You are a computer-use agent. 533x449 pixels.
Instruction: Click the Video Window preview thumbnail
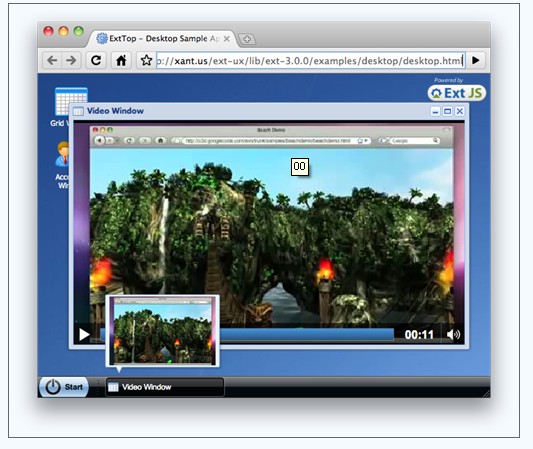tap(162, 331)
